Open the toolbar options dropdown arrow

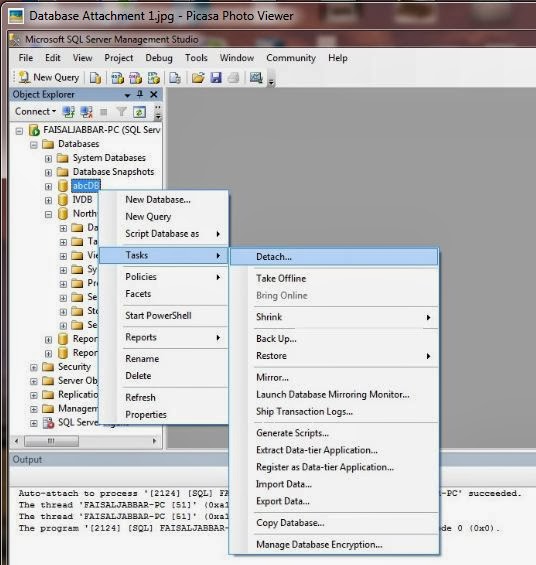pyautogui.click(x=271, y=83)
